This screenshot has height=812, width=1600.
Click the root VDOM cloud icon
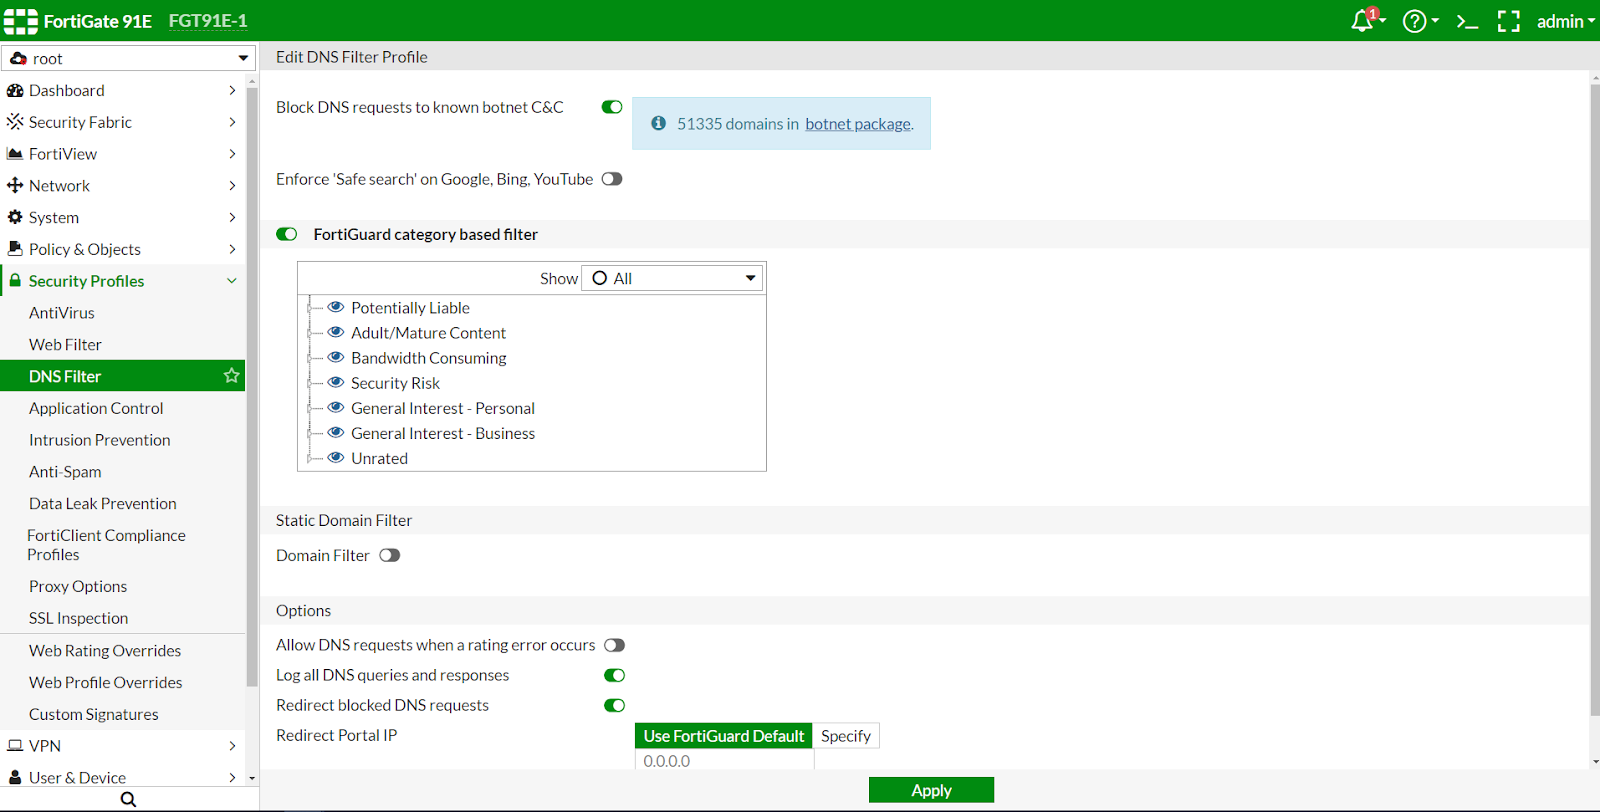point(18,58)
